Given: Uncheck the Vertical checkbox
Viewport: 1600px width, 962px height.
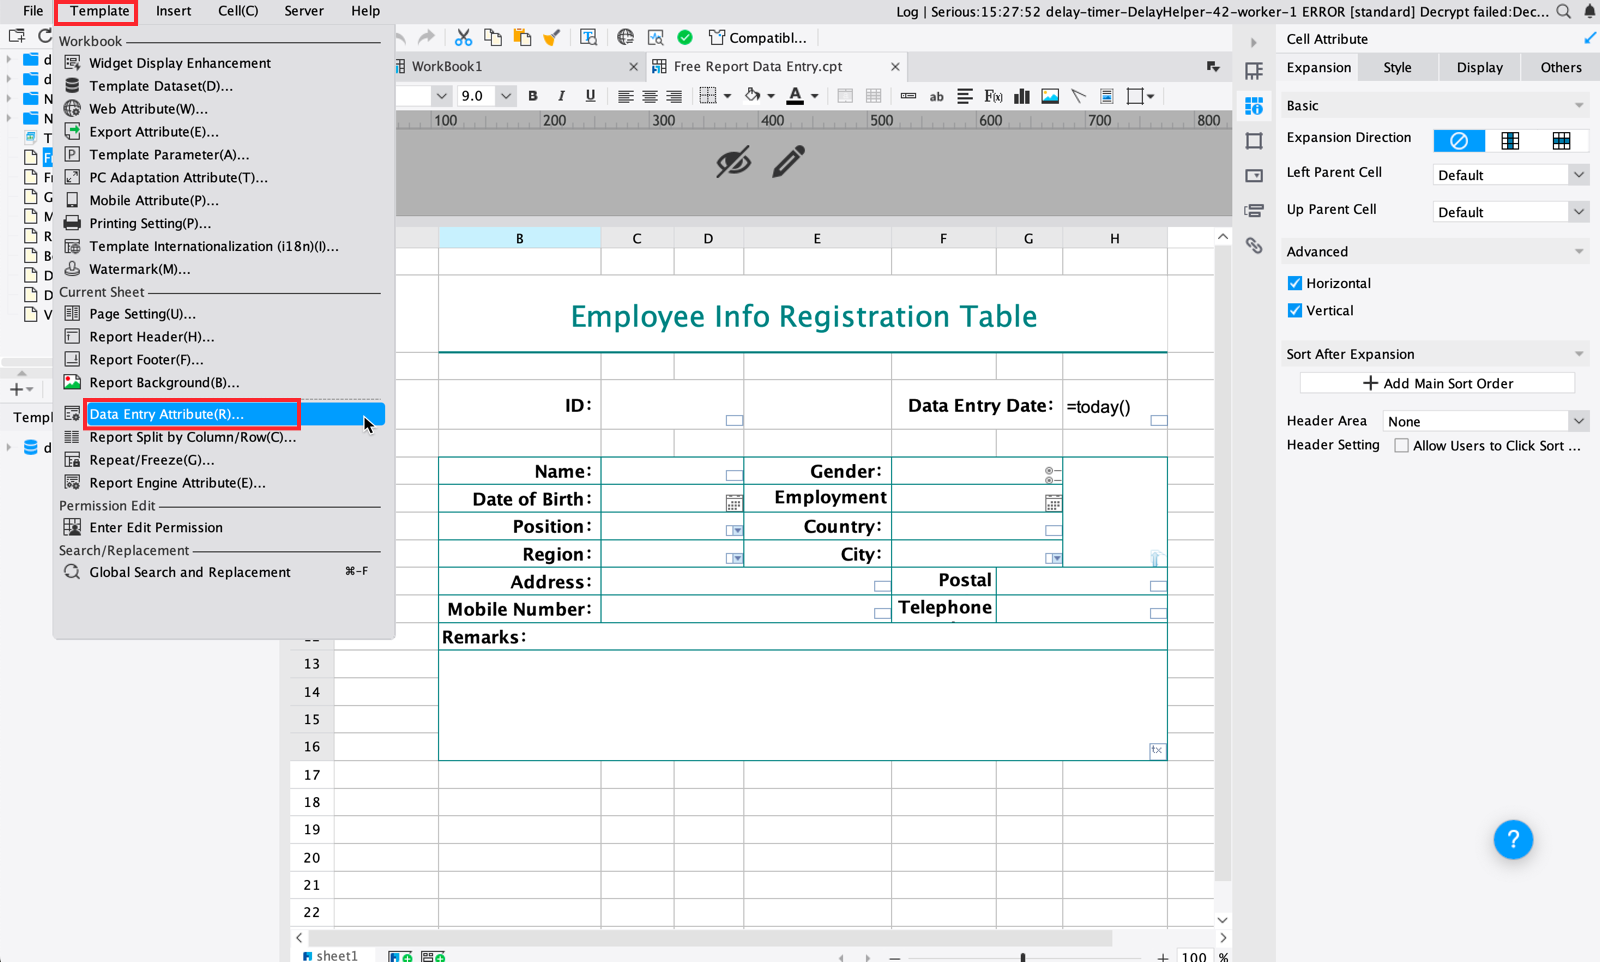Looking at the screenshot, I should [x=1295, y=311].
